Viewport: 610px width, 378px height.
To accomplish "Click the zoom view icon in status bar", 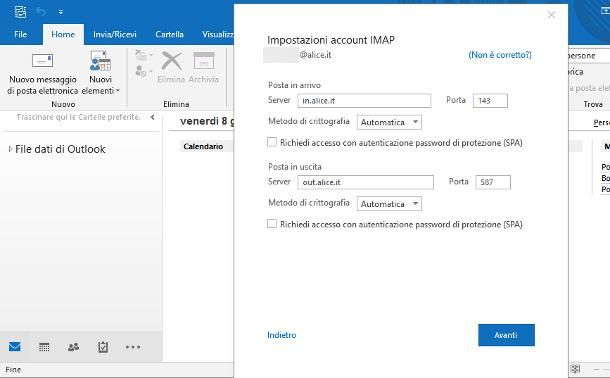I will click(575, 369).
